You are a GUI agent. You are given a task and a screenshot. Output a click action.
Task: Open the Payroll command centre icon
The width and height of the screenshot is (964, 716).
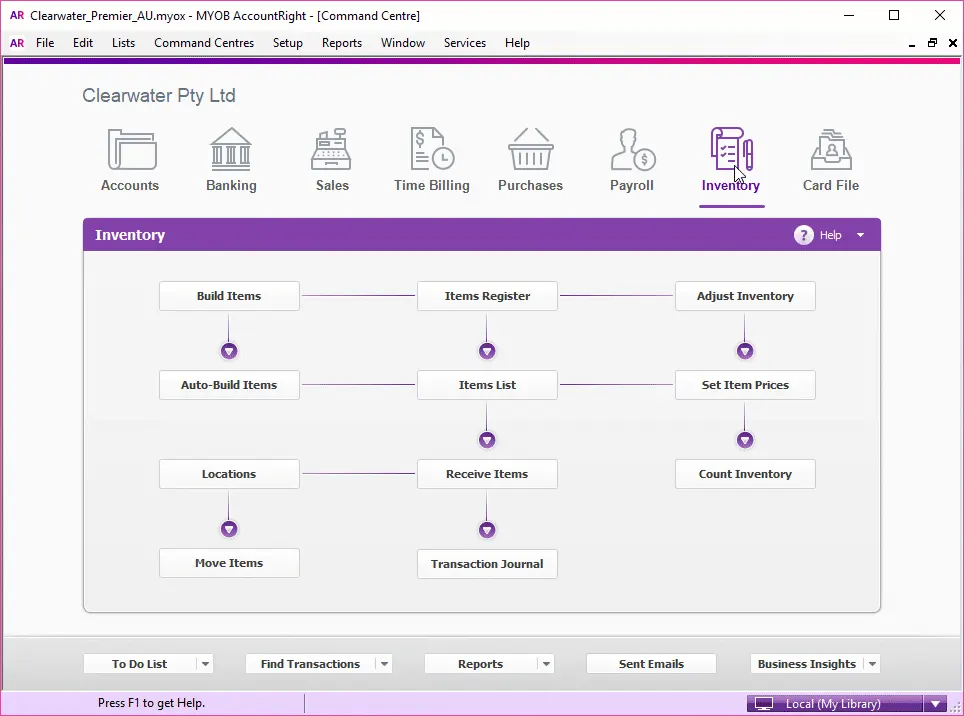click(633, 149)
